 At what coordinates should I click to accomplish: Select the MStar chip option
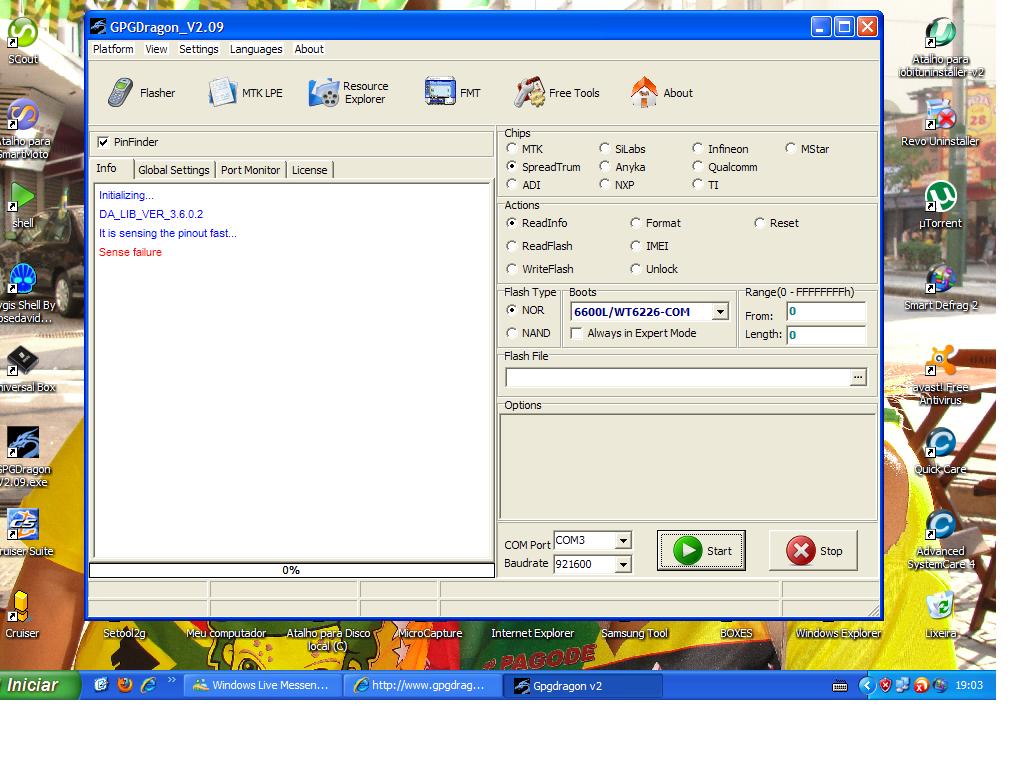(x=790, y=148)
